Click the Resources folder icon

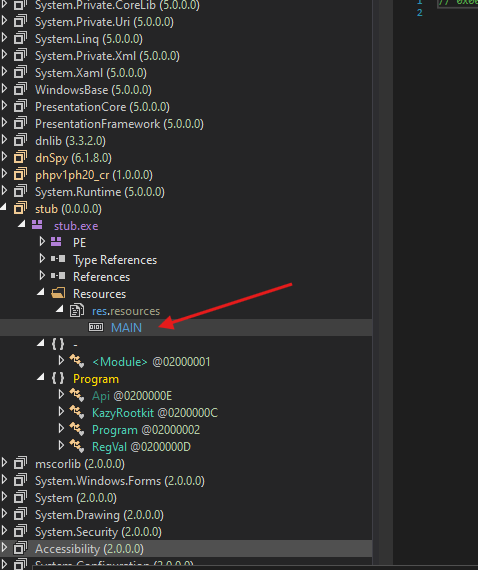tap(58, 293)
